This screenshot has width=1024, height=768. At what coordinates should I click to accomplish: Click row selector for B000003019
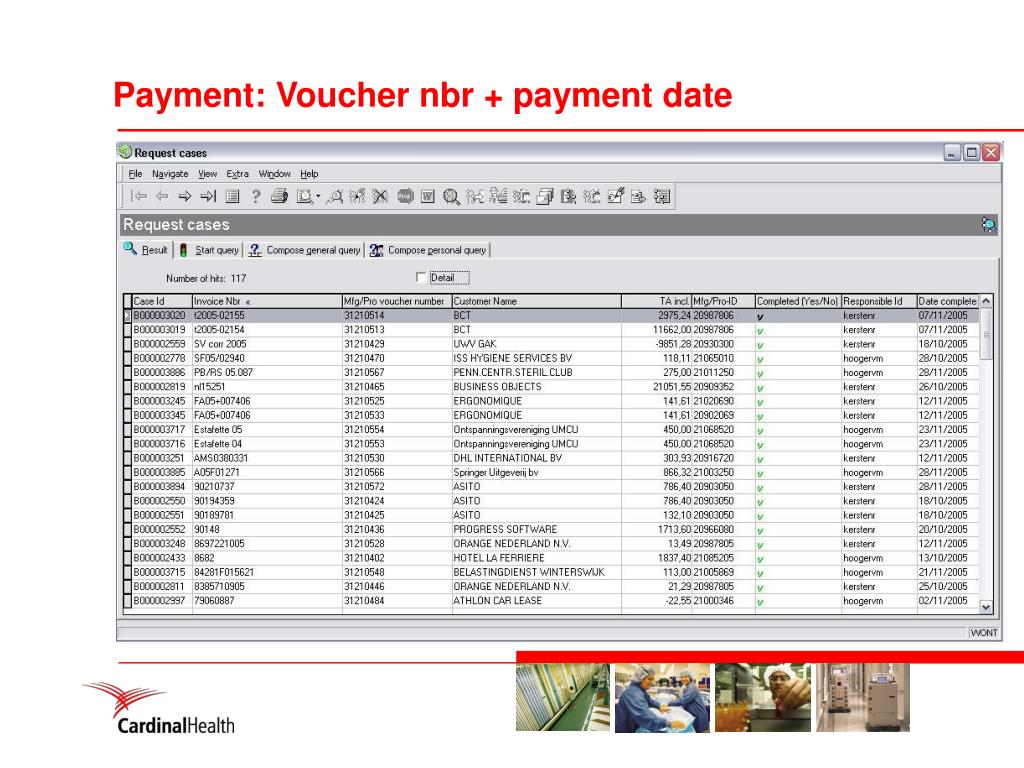coord(128,330)
